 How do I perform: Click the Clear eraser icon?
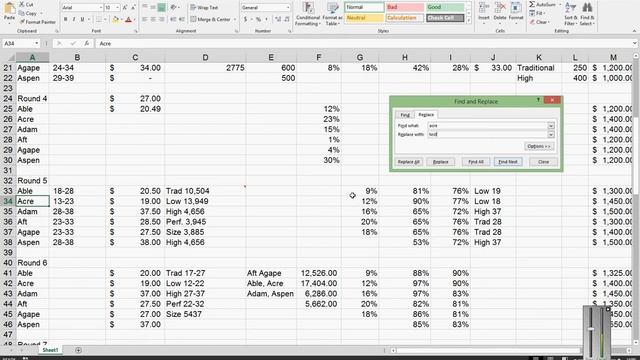pos(532,22)
